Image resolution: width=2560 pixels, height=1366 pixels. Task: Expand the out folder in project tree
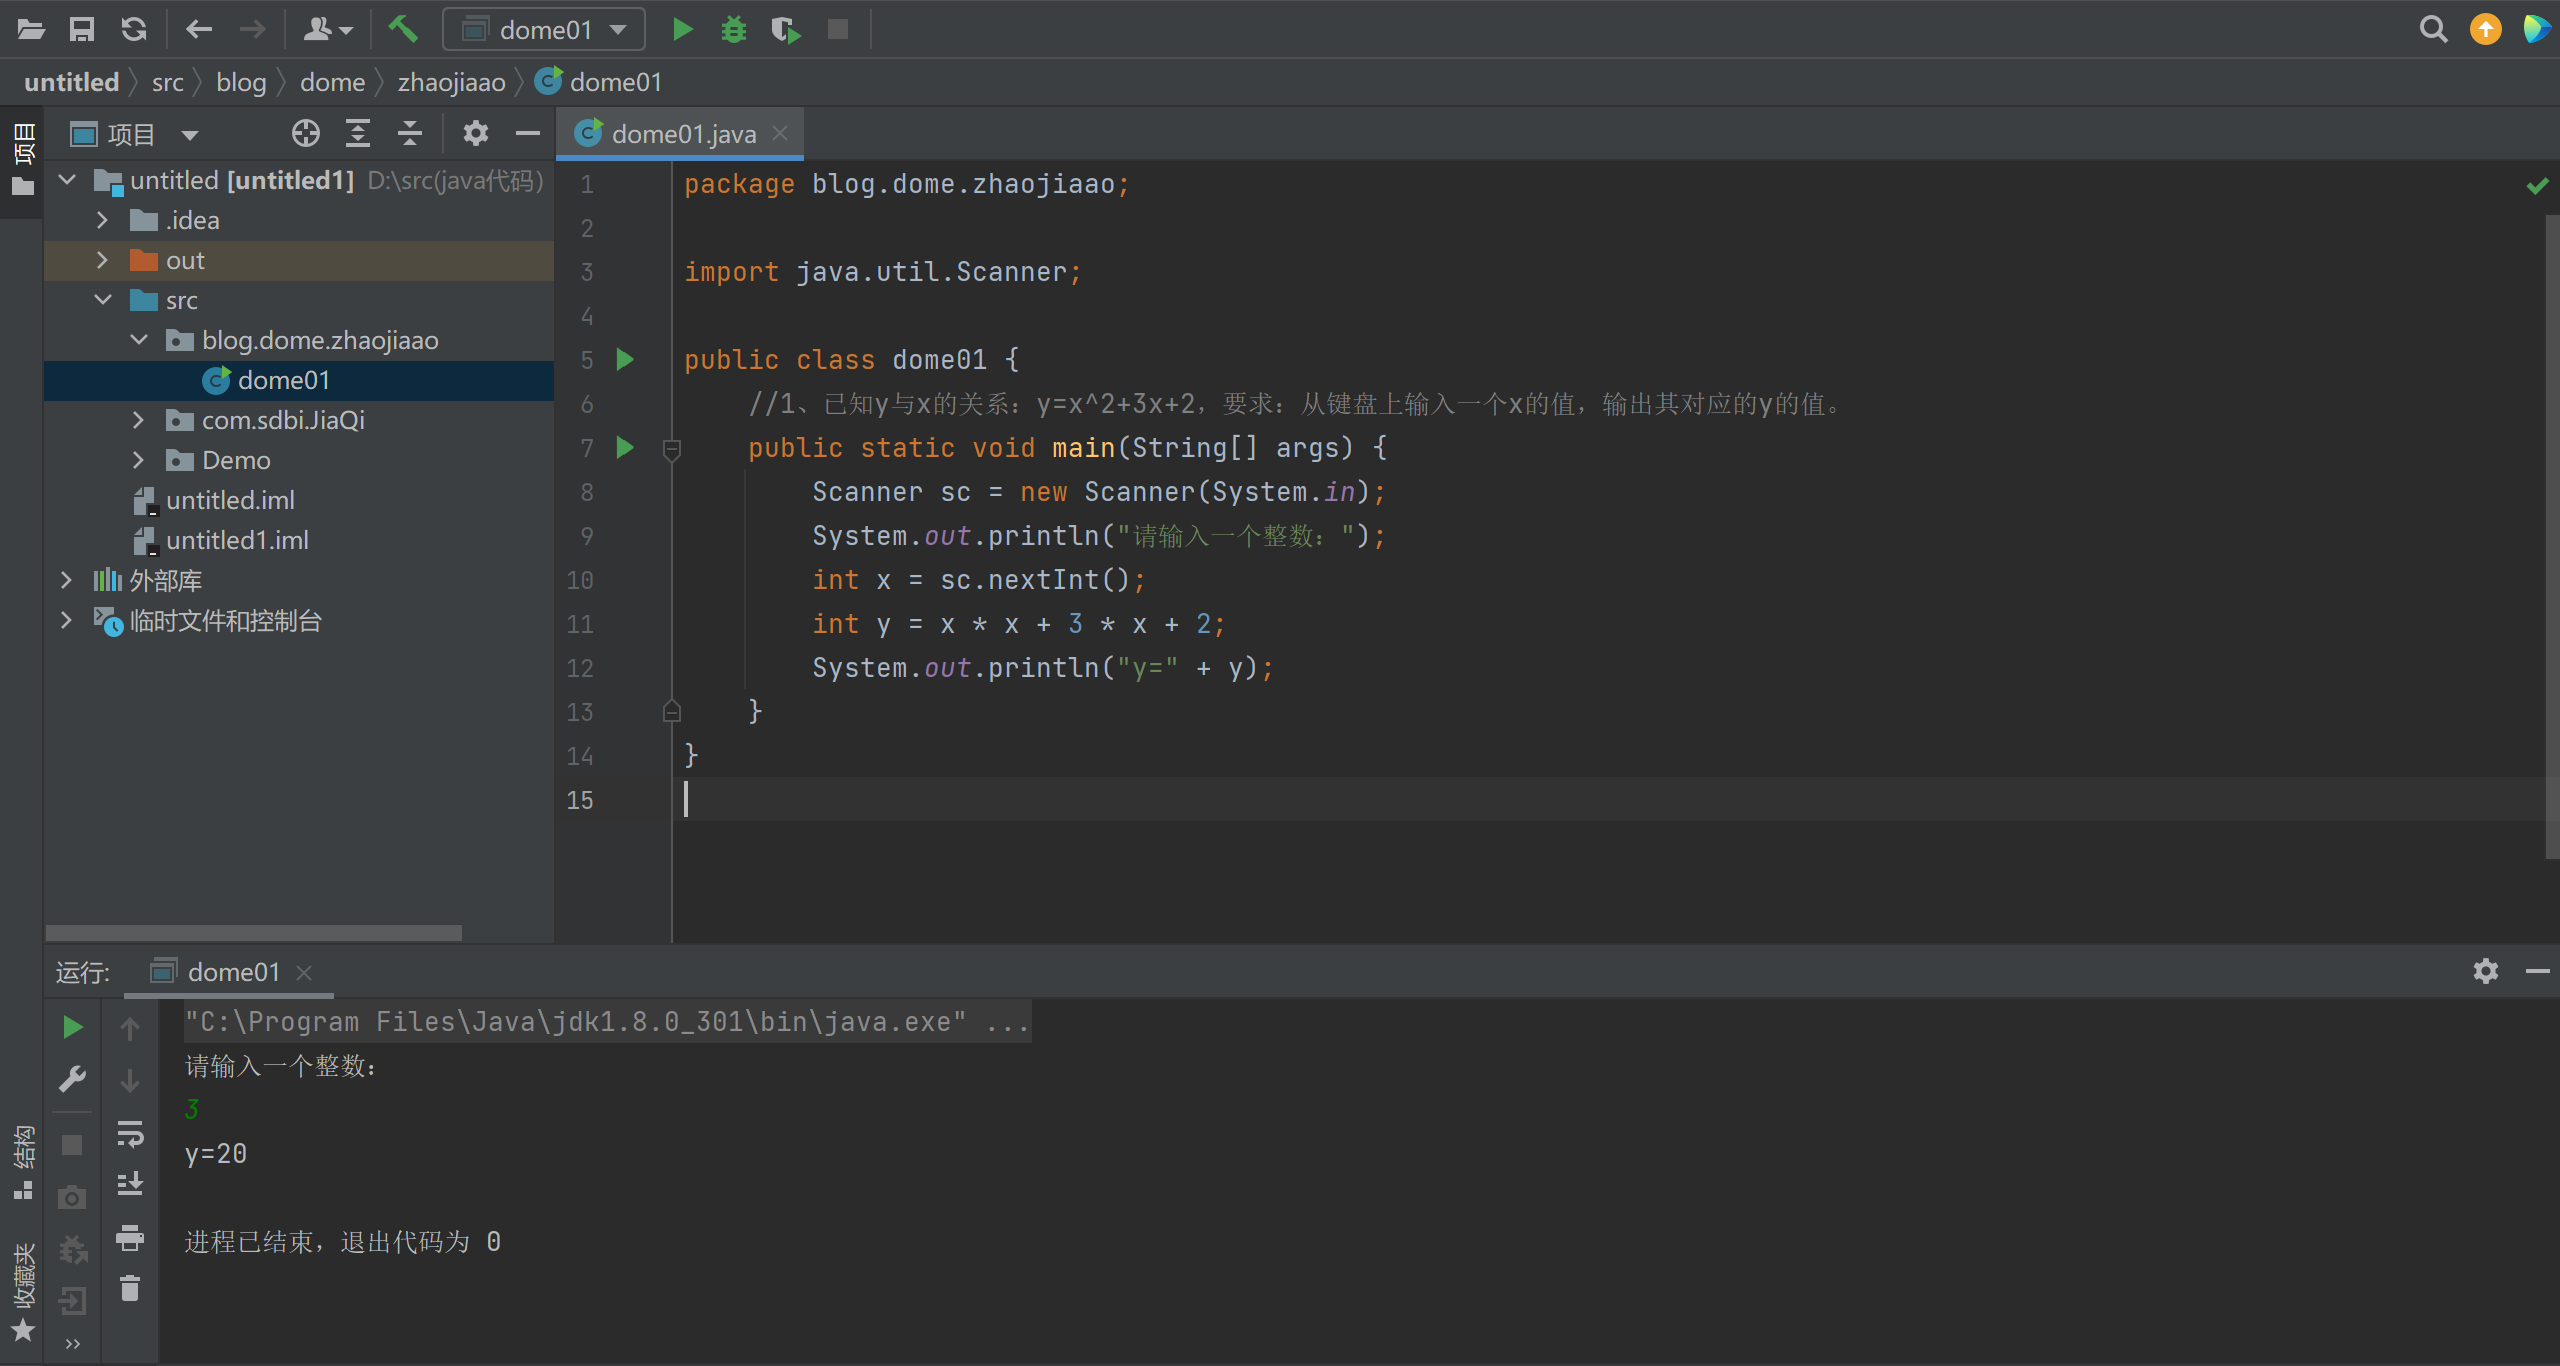pos(102,260)
